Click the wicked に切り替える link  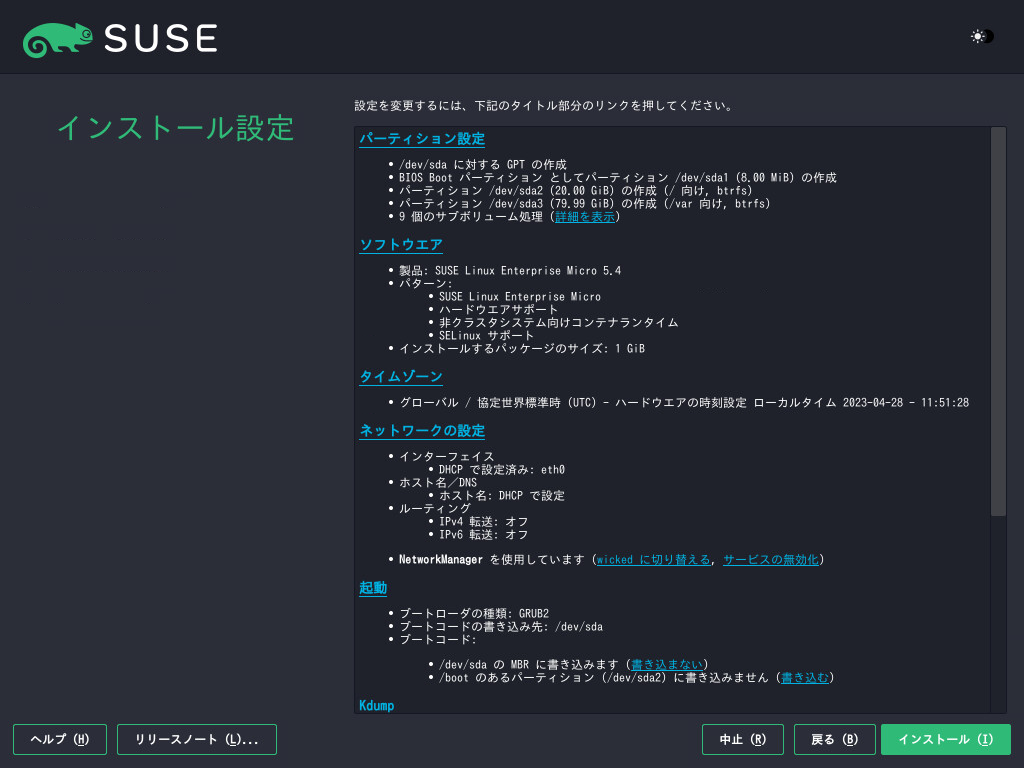pos(653,560)
